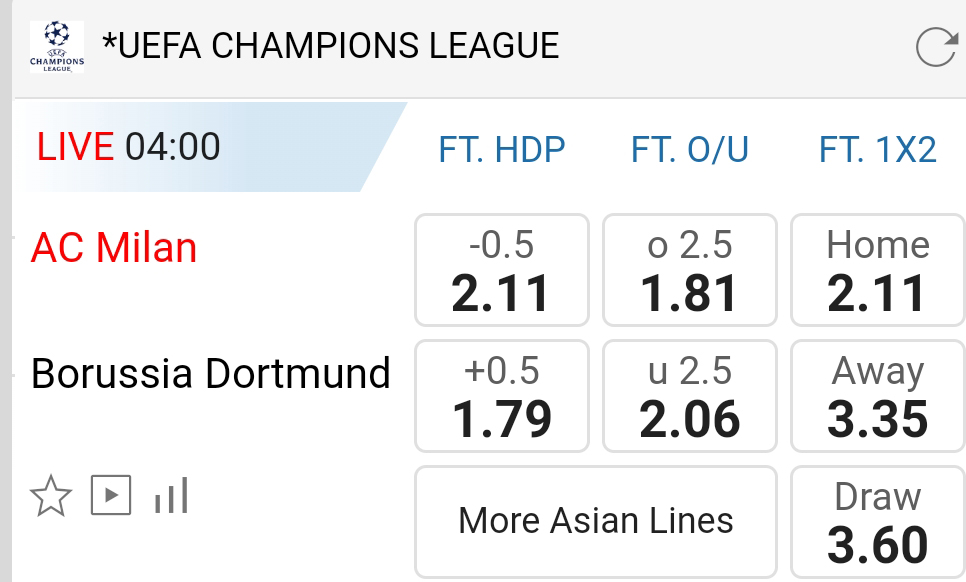The image size is (966, 582).
Task: Select the FT. HDP column header
Action: pos(501,149)
